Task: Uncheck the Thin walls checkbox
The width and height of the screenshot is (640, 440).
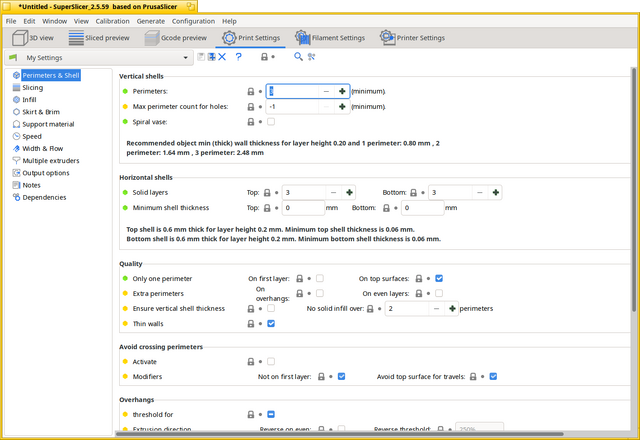Action: pyautogui.click(x=271, y=324)
